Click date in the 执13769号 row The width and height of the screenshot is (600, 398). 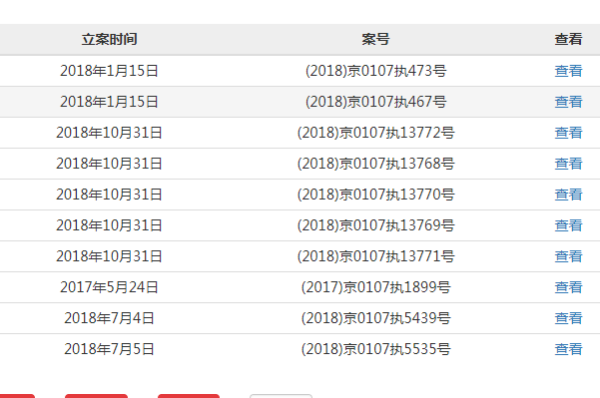[109, 225]
